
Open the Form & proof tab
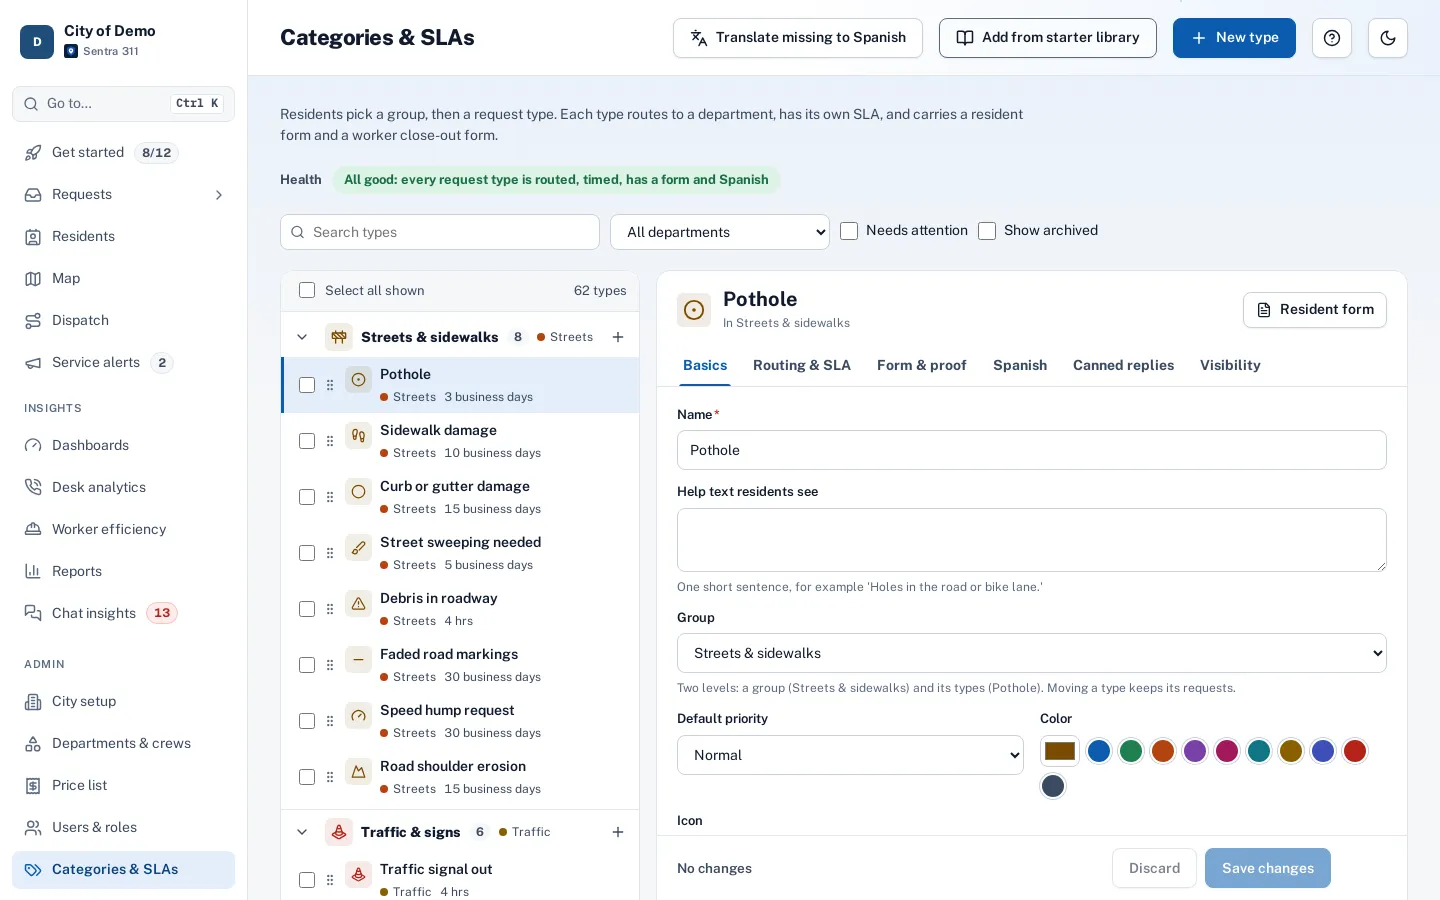click(x=922, y=365)
